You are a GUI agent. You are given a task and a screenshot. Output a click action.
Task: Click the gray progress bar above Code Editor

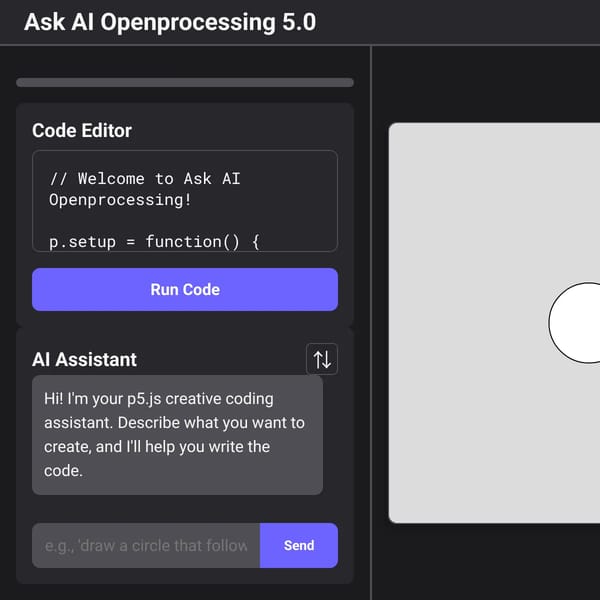pos(185,82)
